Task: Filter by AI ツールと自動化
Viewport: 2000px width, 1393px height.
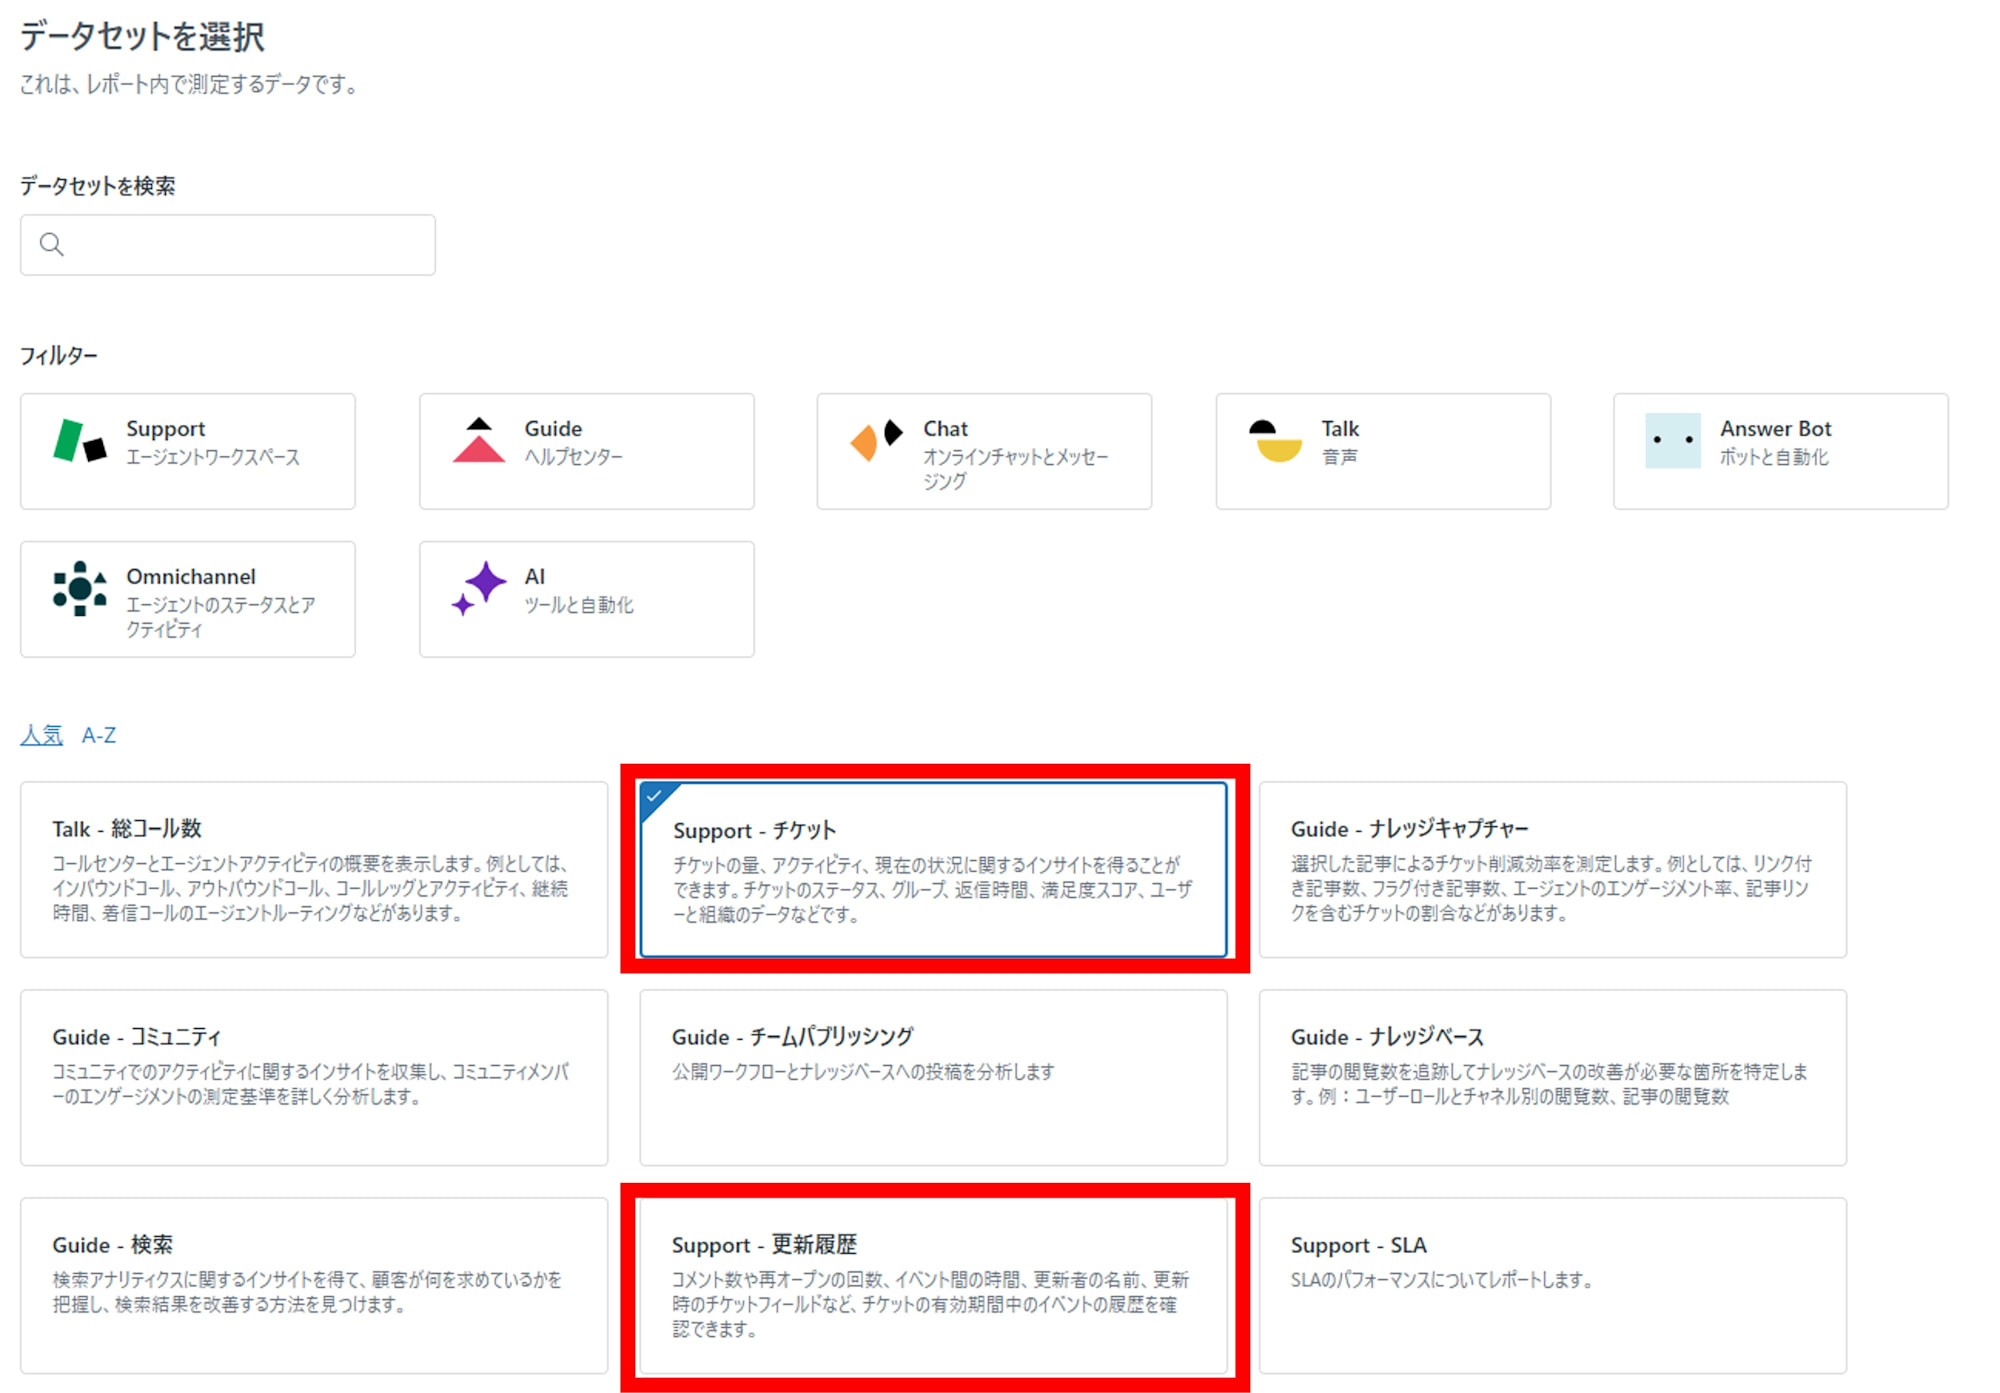Action: click(x=587, y=599)
